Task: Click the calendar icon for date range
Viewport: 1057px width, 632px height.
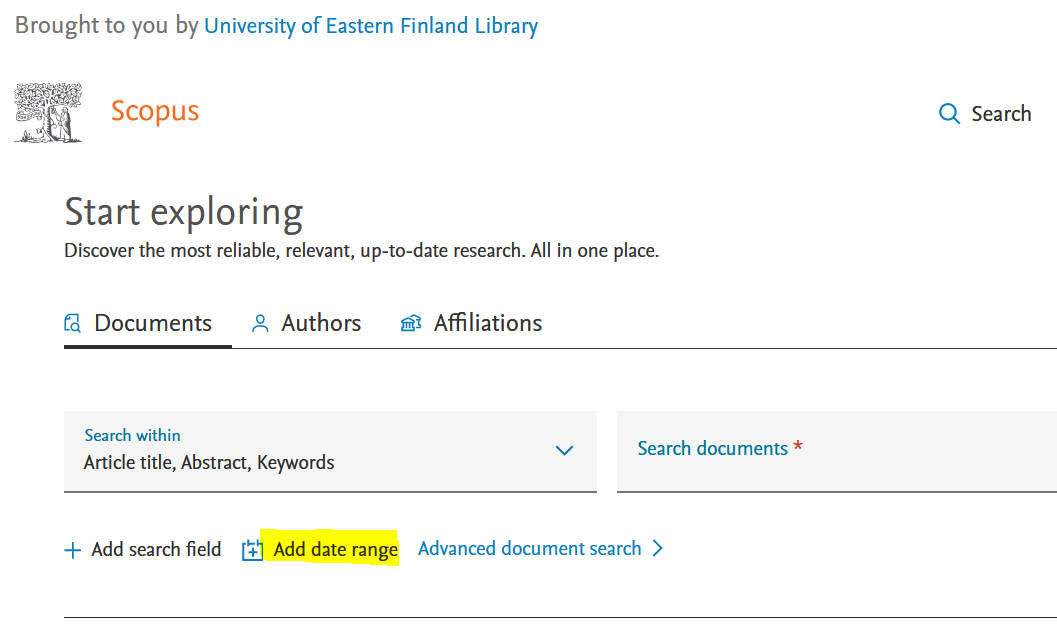Action: coord(252,550)
